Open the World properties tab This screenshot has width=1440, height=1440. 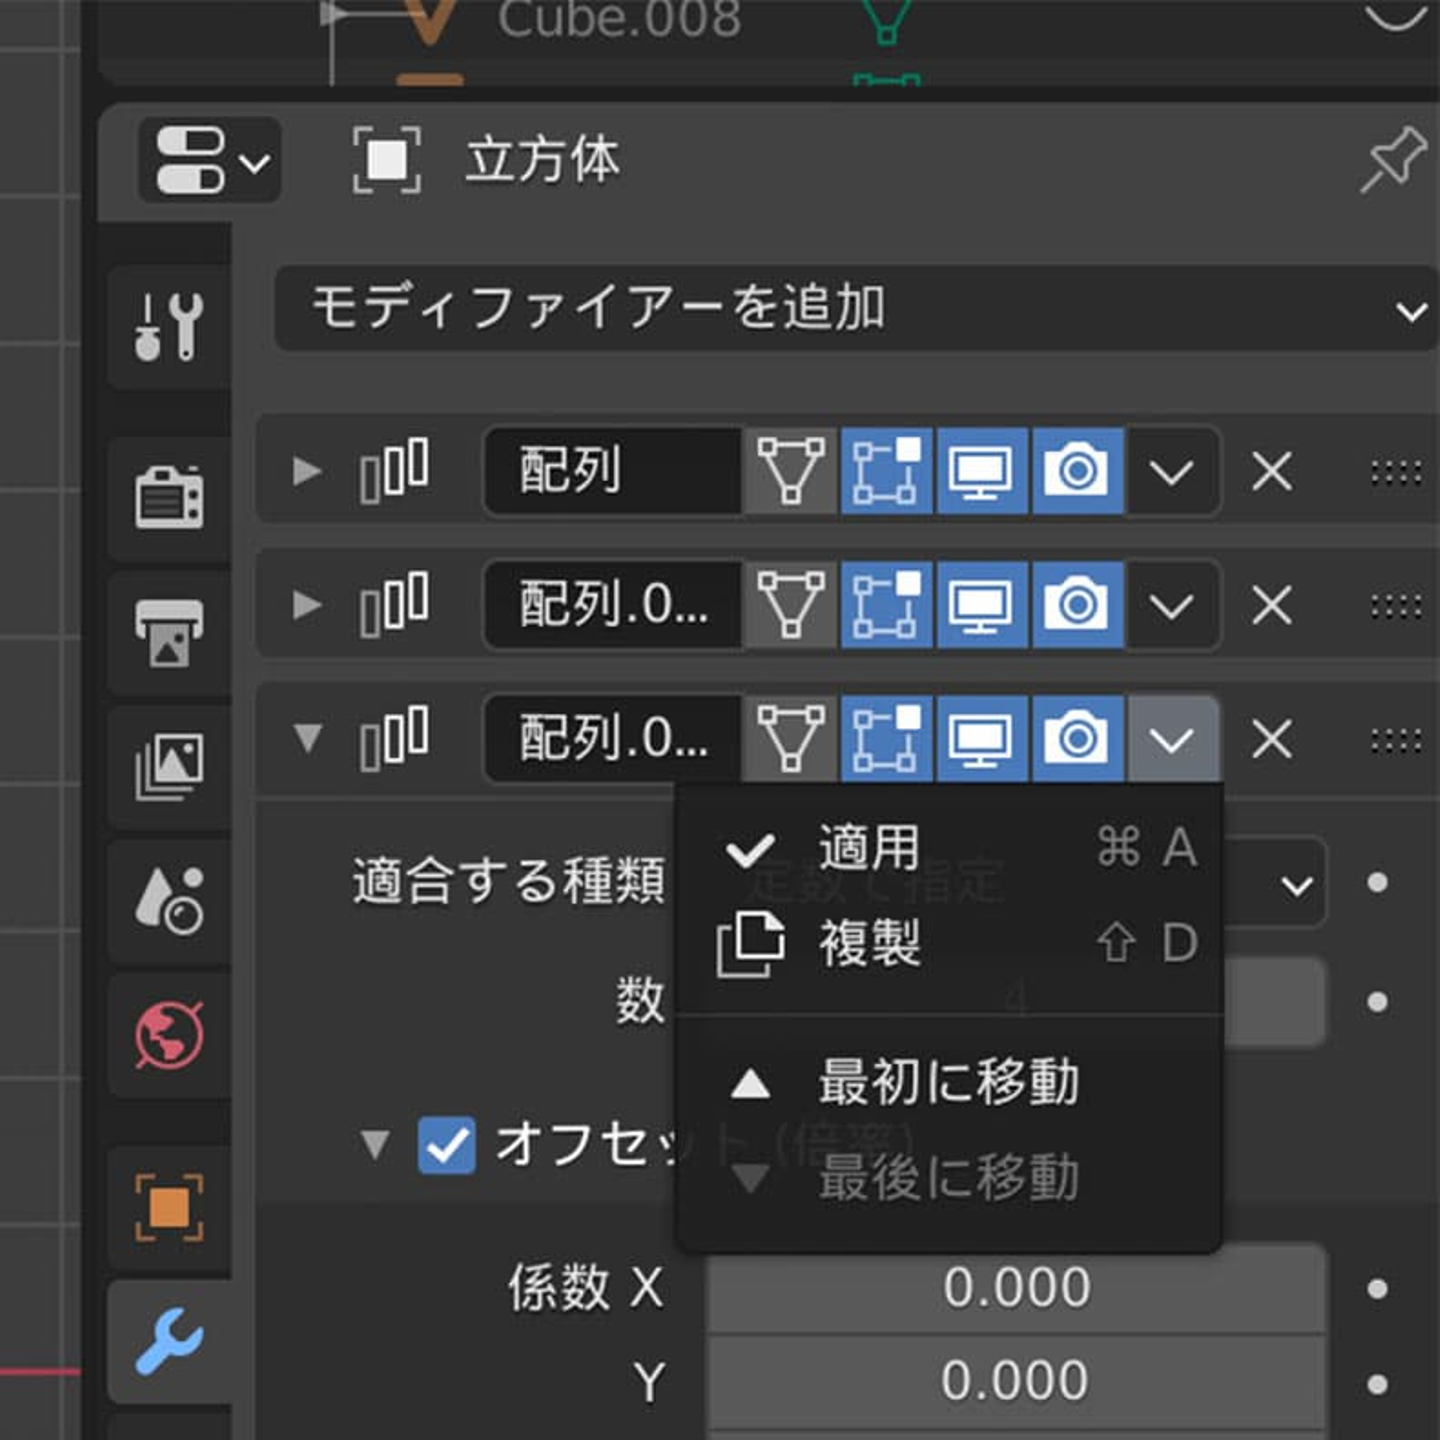(x=168, y=1035)
